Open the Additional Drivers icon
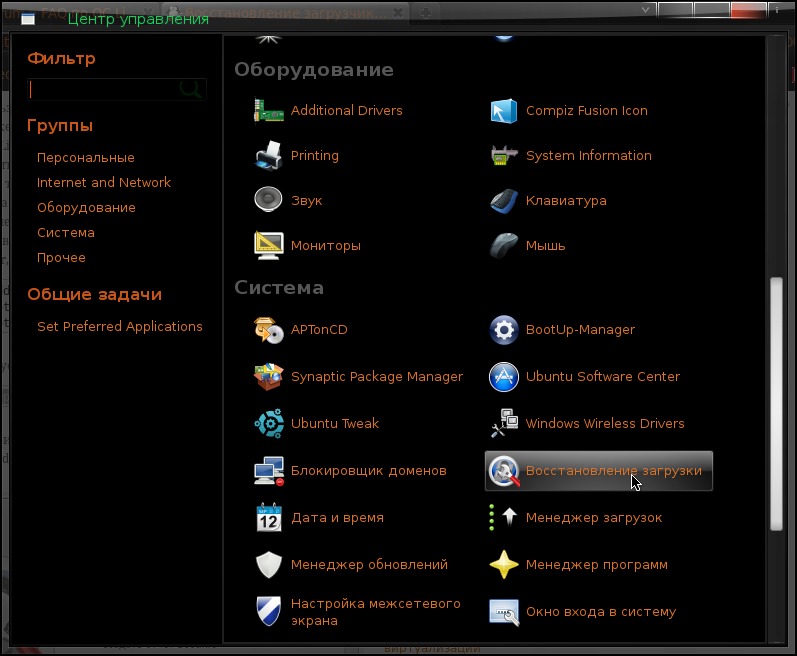Viewport: 797px width, 656px height. (x=268, y=111)
